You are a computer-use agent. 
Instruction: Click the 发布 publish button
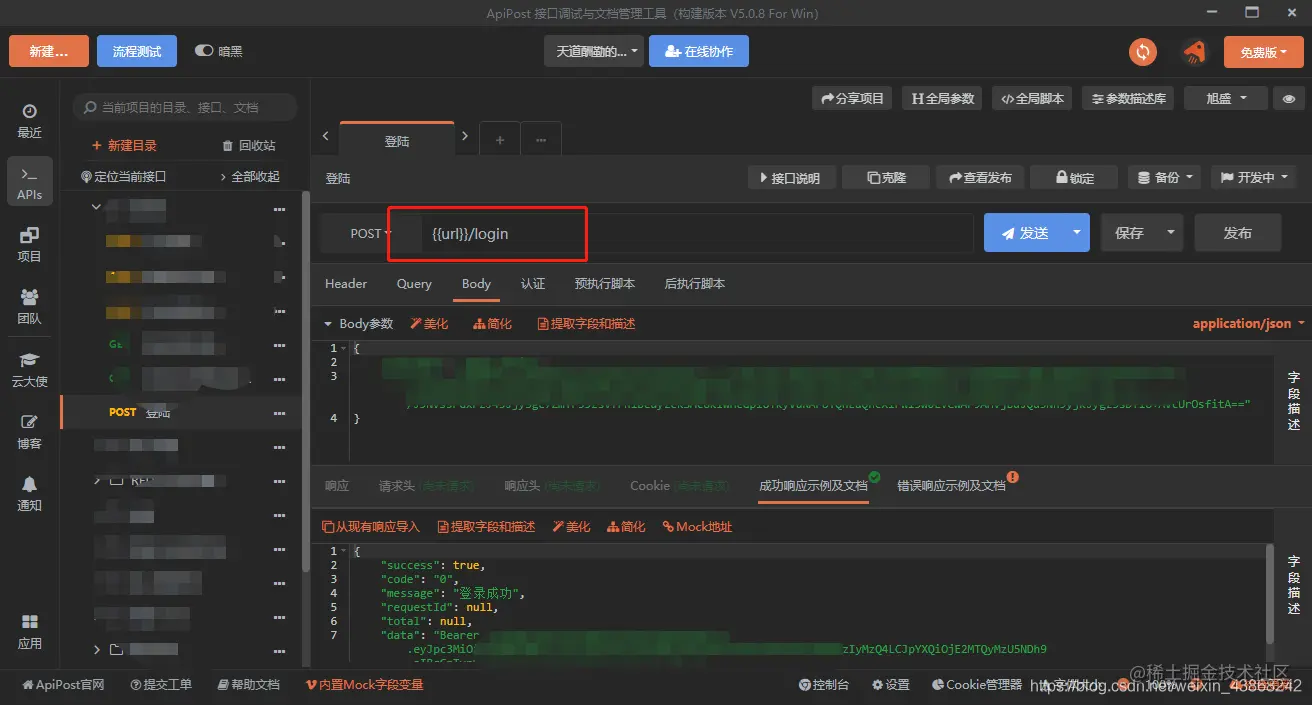click(x=1238, y=233)
